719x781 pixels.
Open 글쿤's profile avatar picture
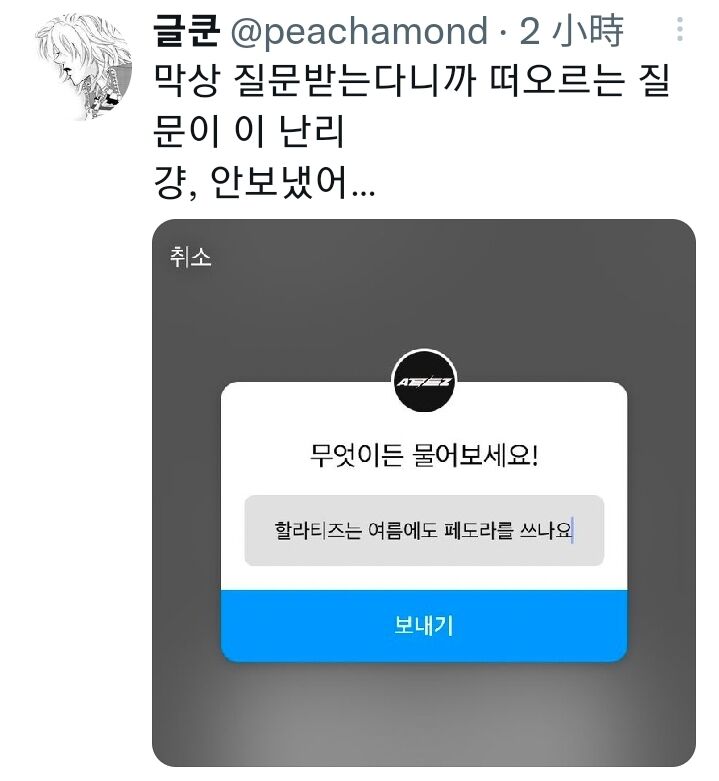pos(84,67)
